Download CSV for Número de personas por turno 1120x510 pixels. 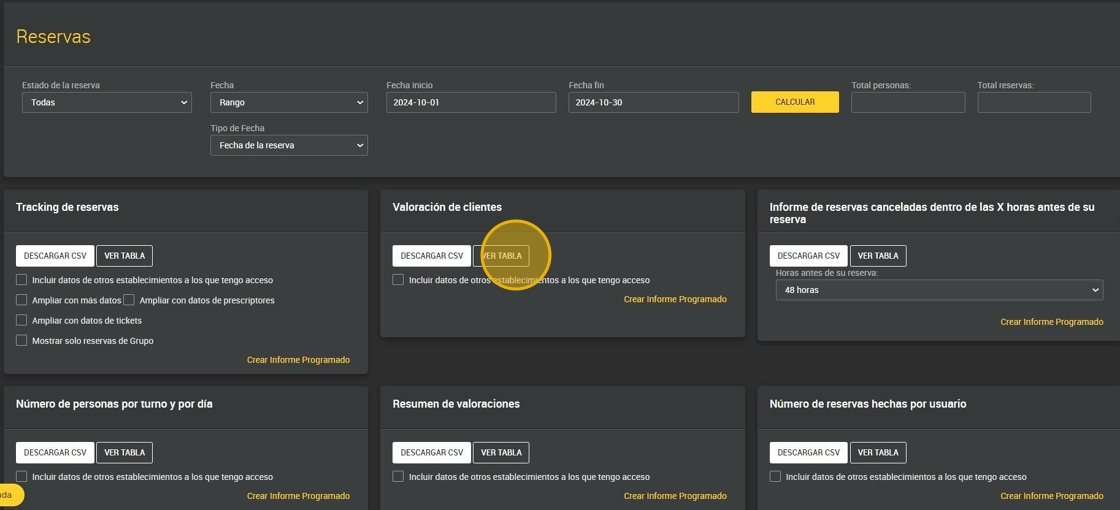55,453
